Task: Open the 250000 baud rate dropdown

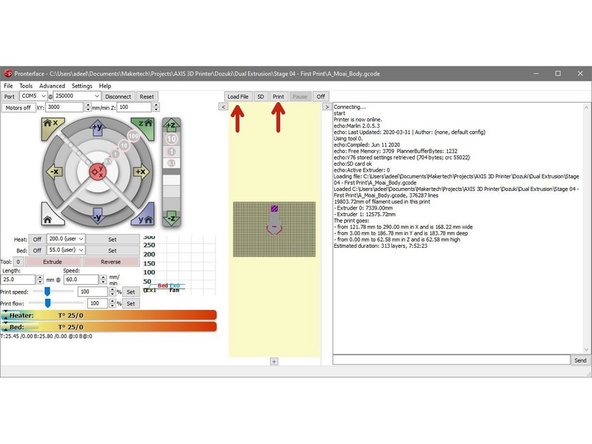Action: [x=77, y=96]
